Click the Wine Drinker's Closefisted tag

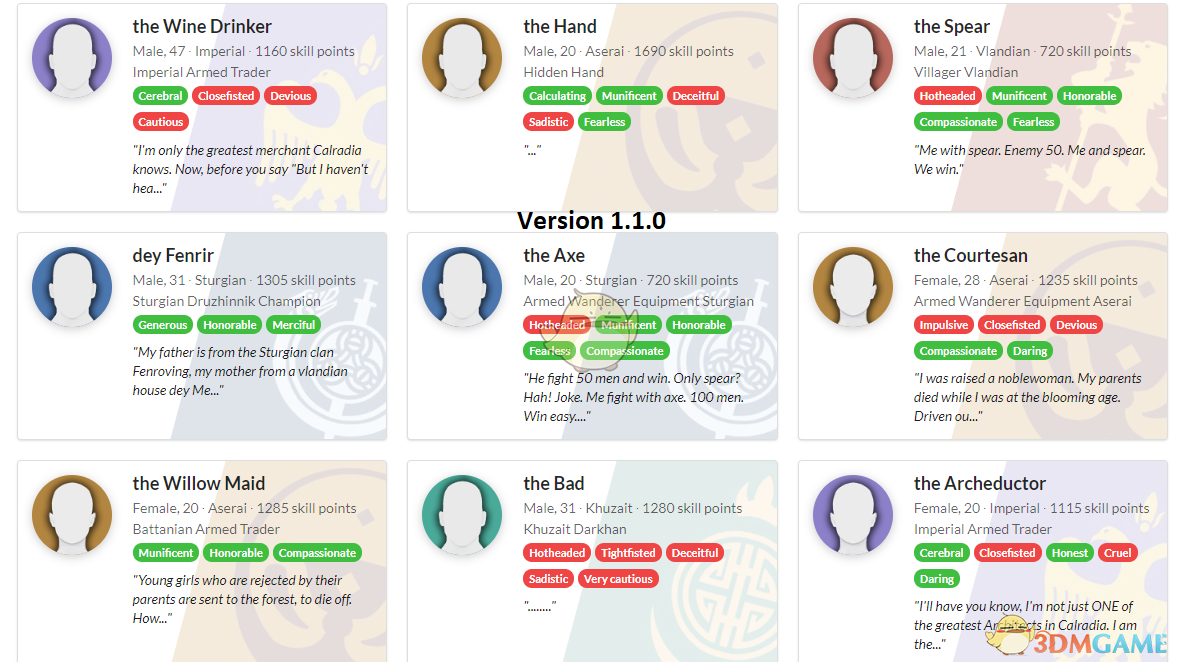click(x=226, y=96)
